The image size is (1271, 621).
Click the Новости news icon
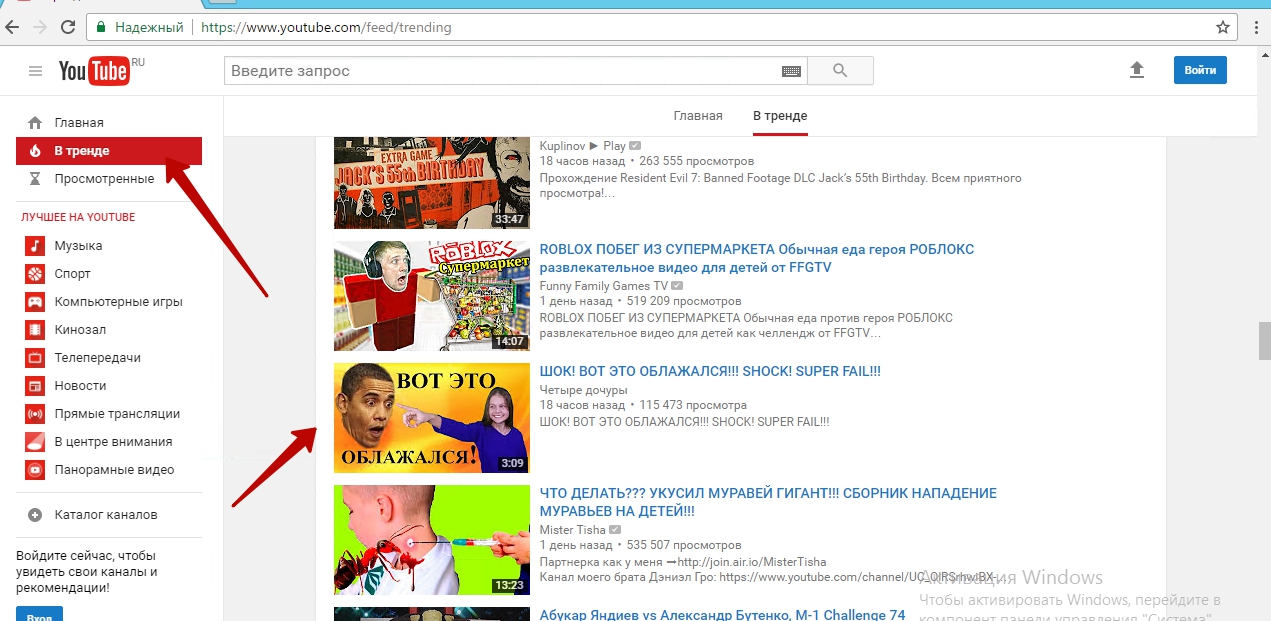35,386
